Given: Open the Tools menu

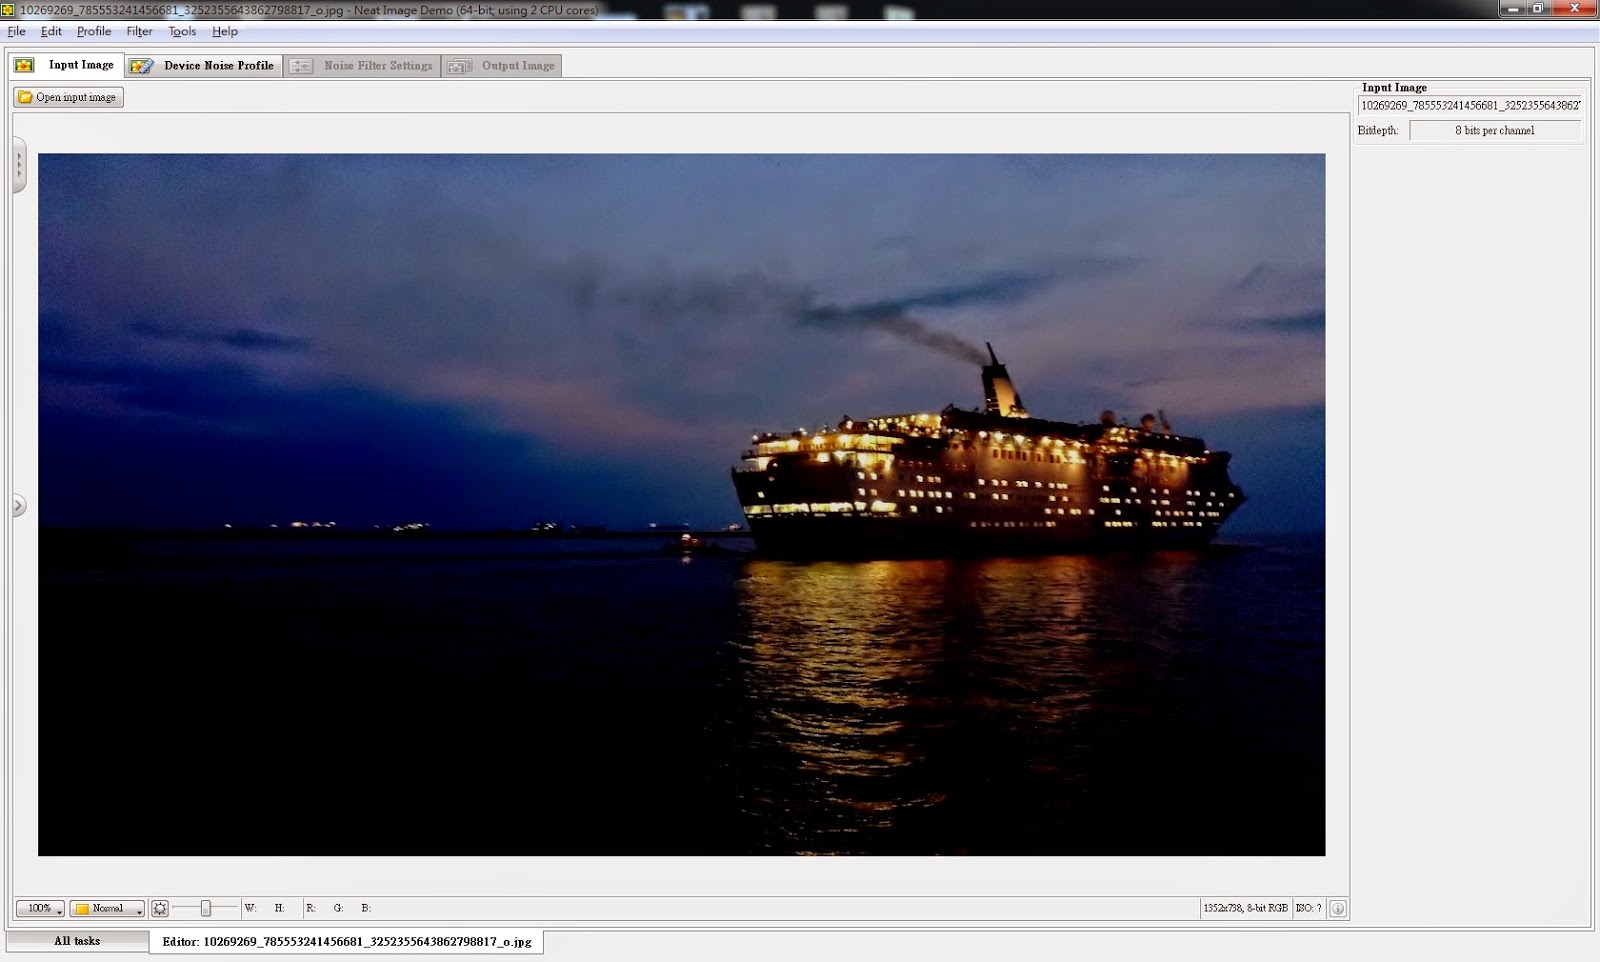Looking at the screenshot, I should click(182, 31).
